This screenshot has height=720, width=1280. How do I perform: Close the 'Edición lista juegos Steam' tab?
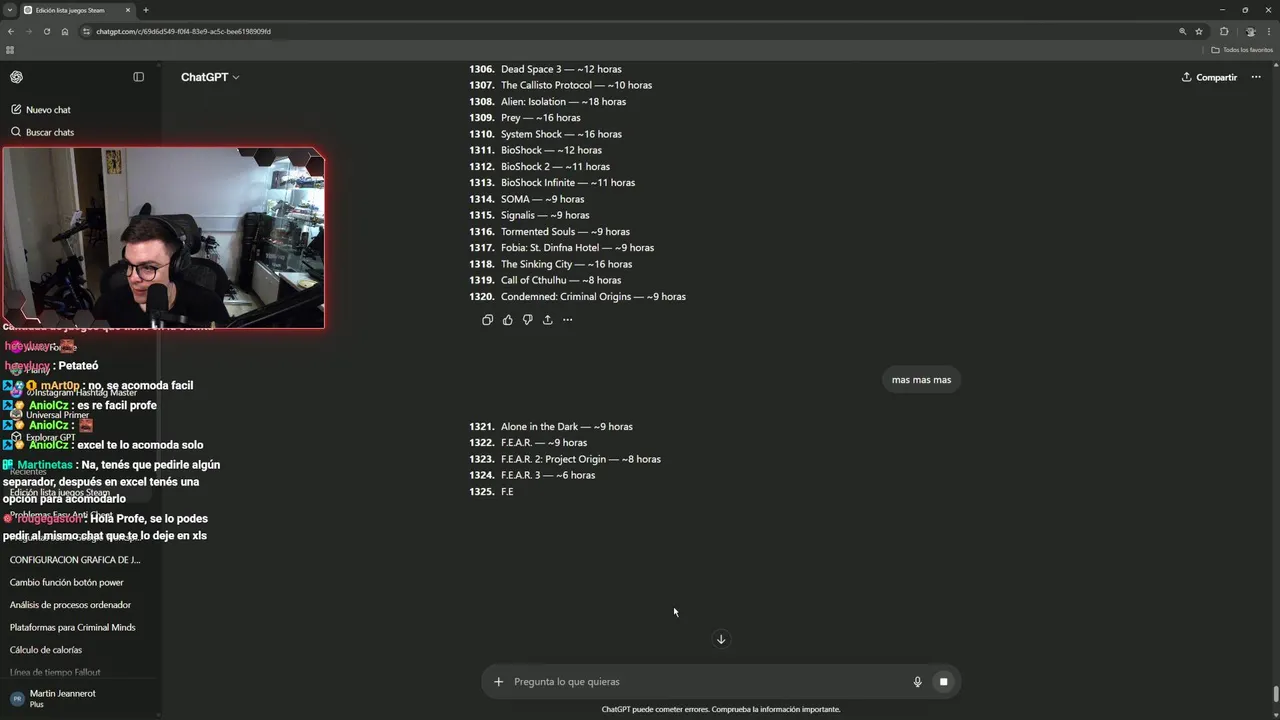[127, 10]
